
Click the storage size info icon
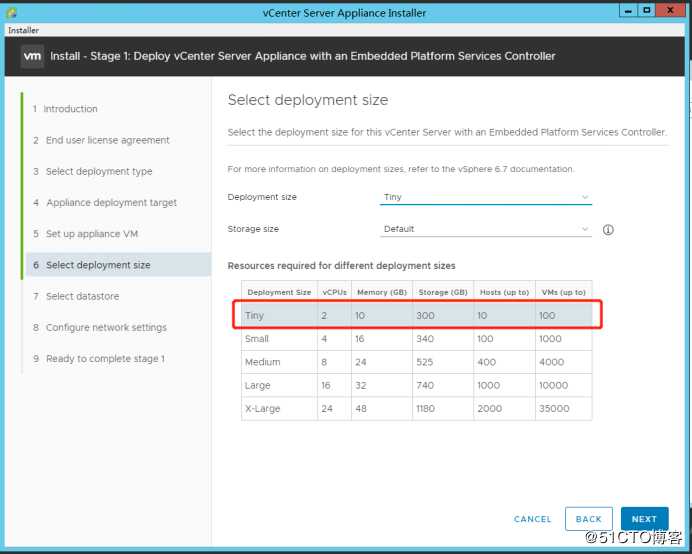coord(608,230)
